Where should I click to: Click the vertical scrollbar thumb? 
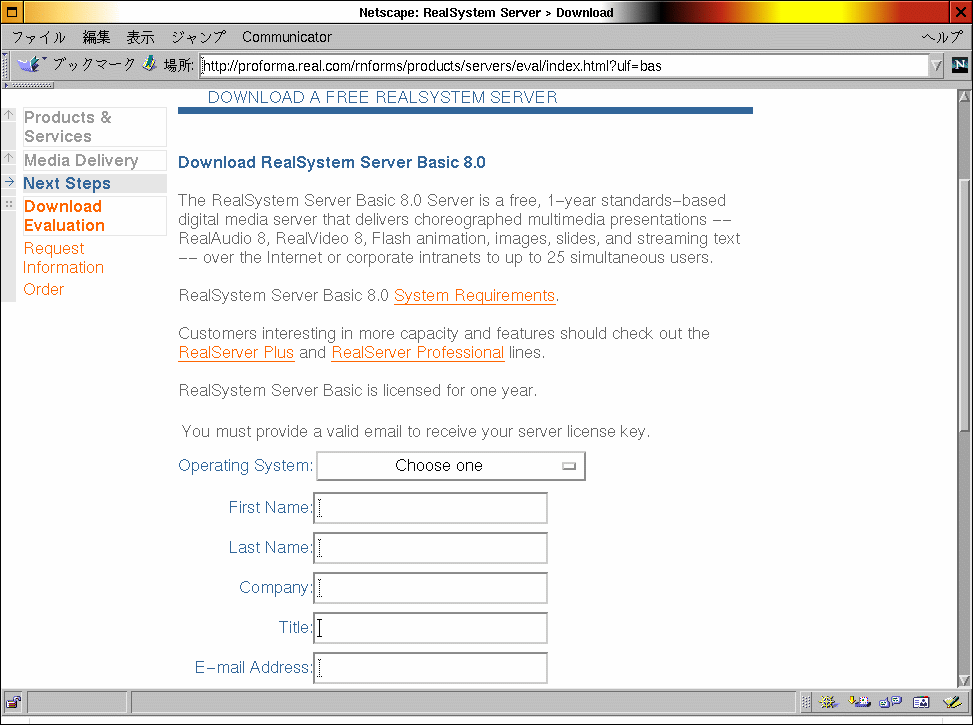click(964, 304)
